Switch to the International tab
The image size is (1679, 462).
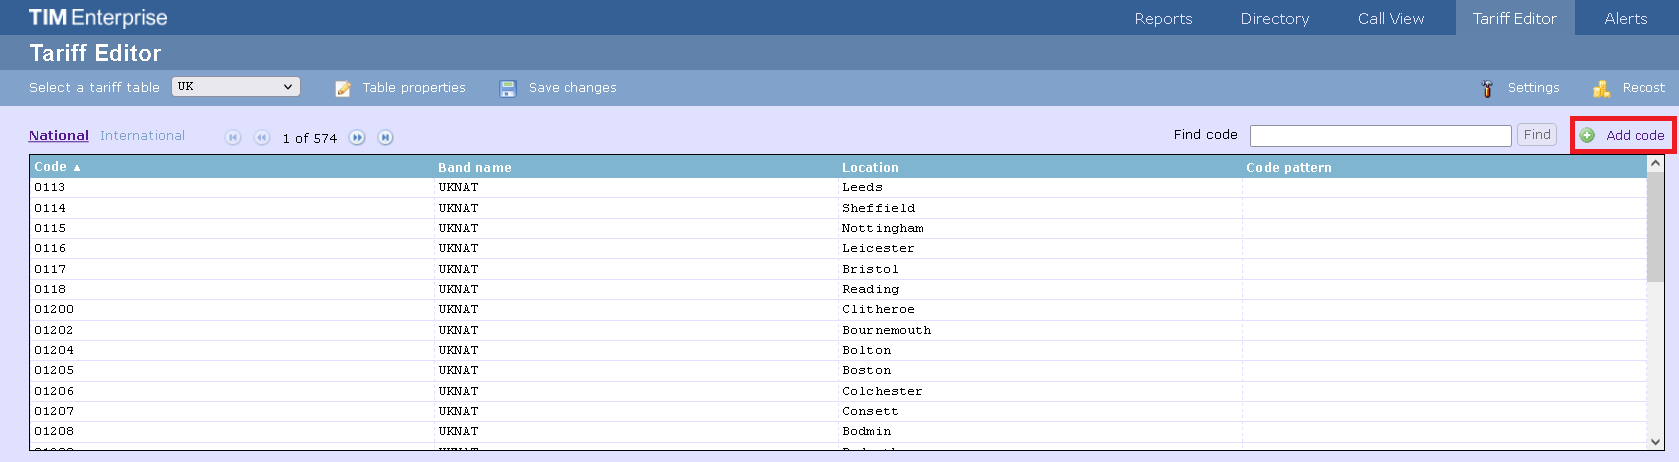point(142,136)
